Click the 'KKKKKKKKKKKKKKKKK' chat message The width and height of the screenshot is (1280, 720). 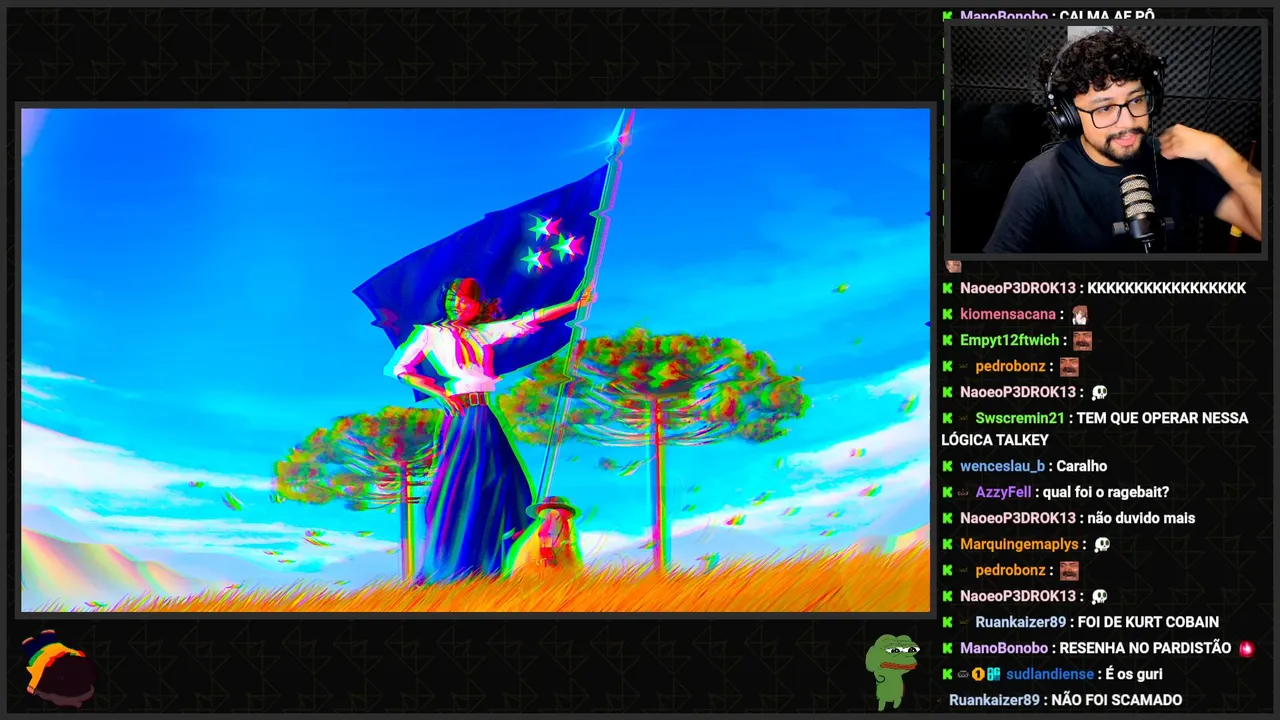[1166, 288]
